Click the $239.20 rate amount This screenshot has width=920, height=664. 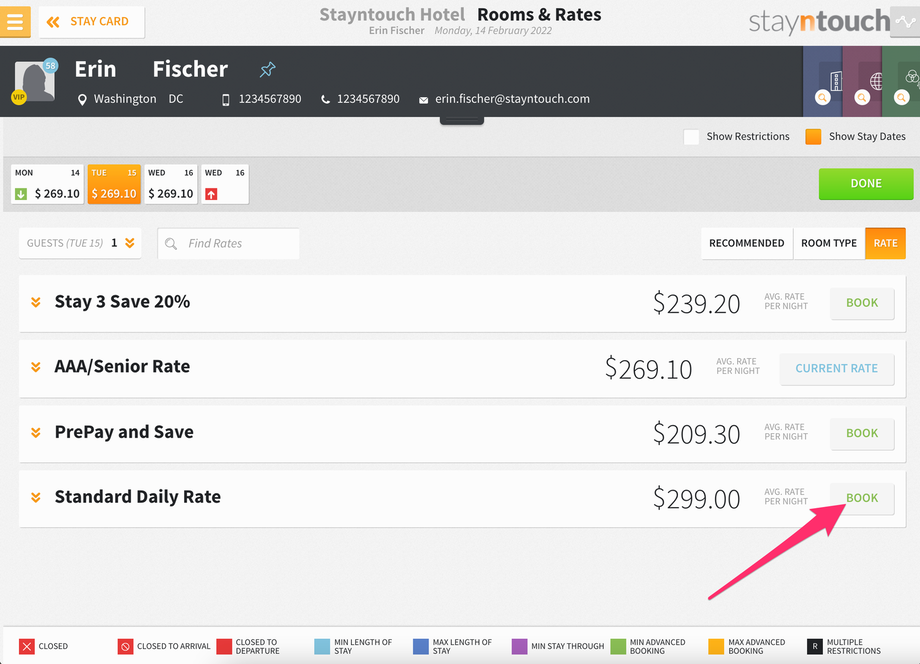696,304
